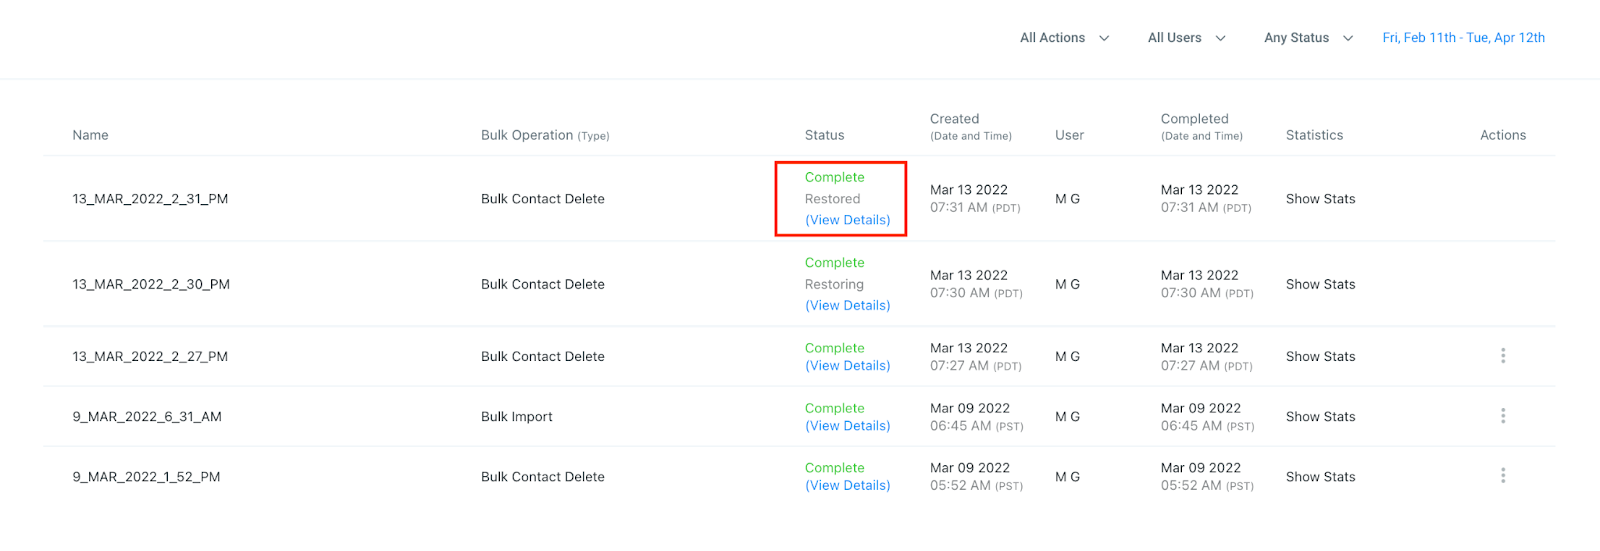This screenshot has width=1600, height=551.
Task: Click the Name column header
Action: (x=90, y=135)
